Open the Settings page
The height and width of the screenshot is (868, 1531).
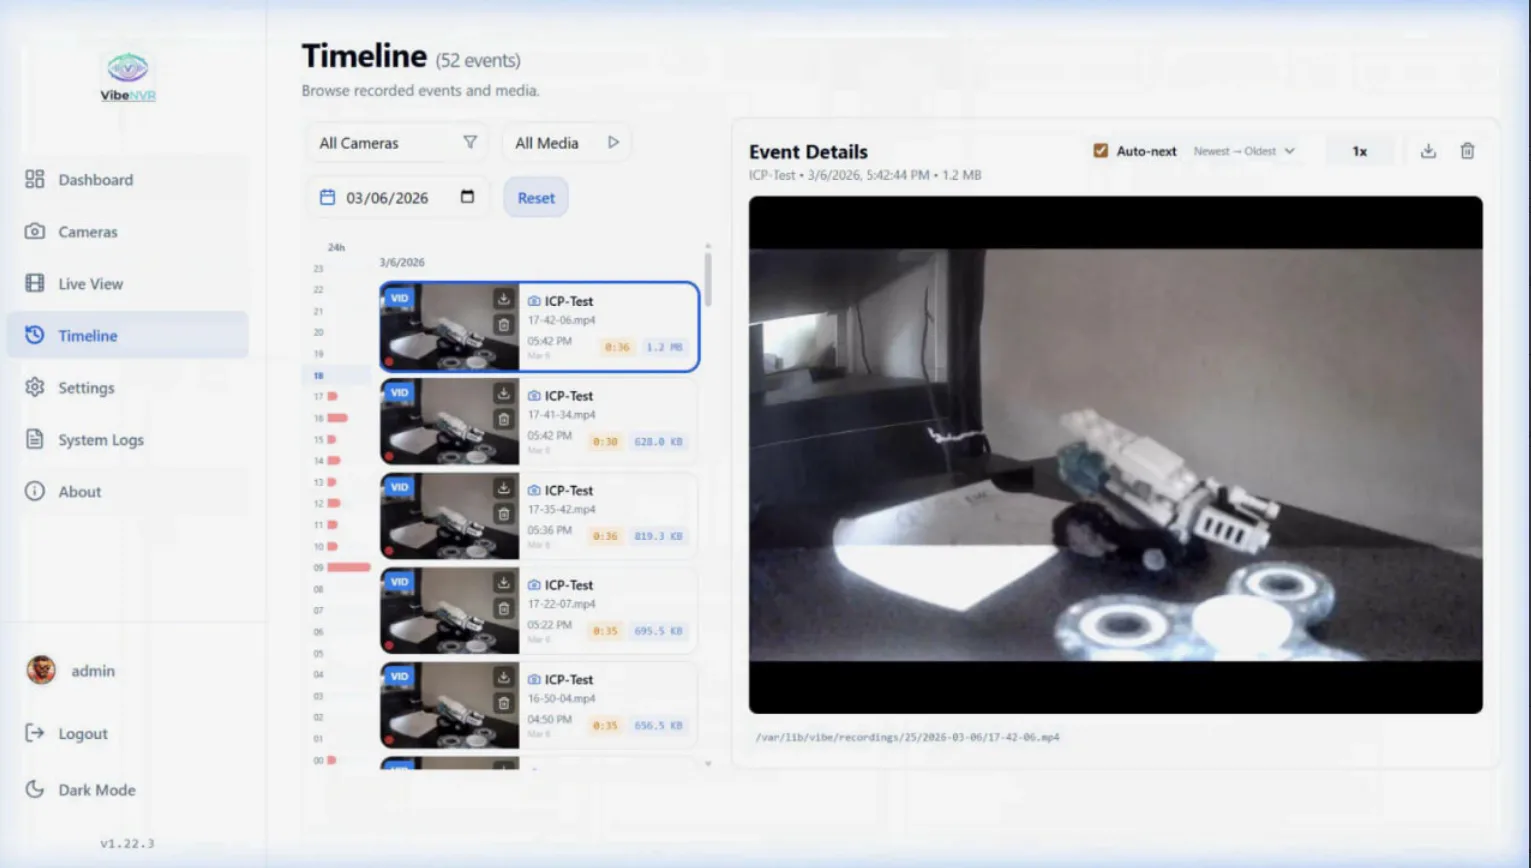click(128, 388)
